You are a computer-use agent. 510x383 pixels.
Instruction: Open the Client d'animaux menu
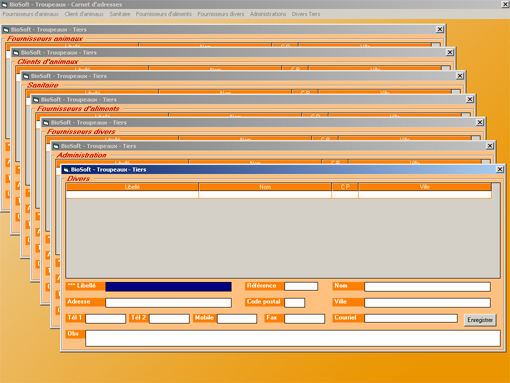click(84, 14)
